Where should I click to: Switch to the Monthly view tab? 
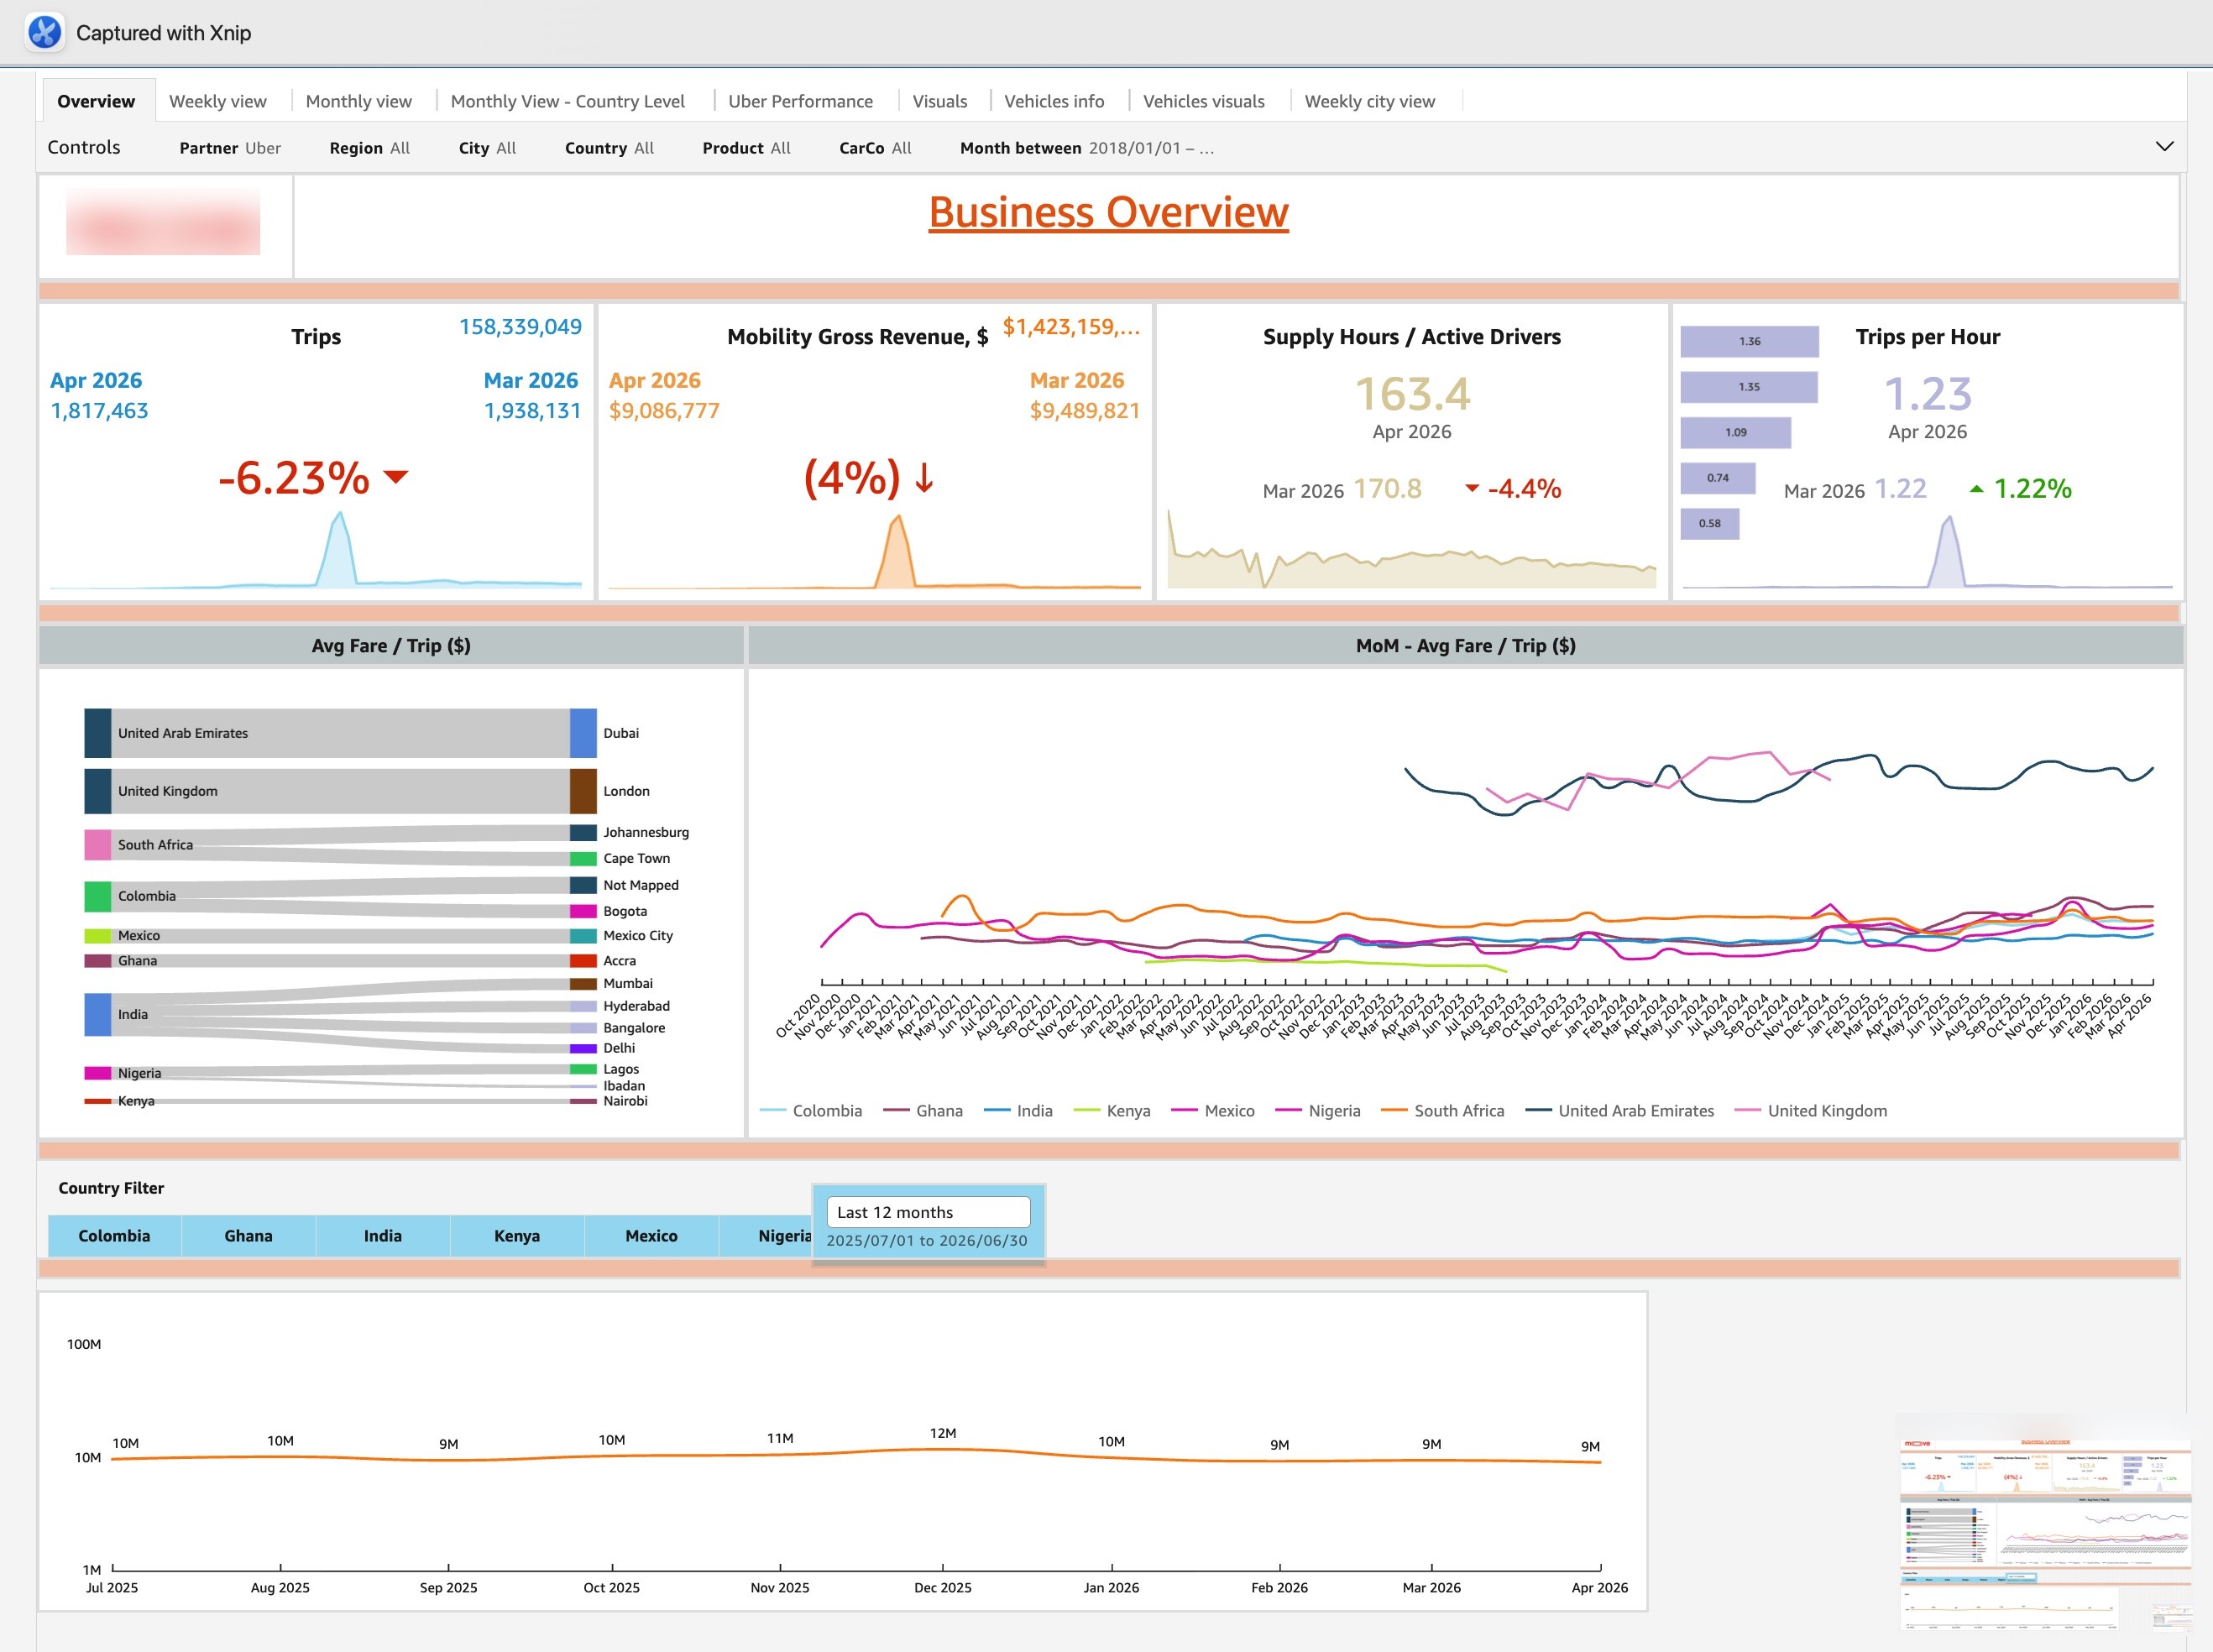[x=359, y=101]
